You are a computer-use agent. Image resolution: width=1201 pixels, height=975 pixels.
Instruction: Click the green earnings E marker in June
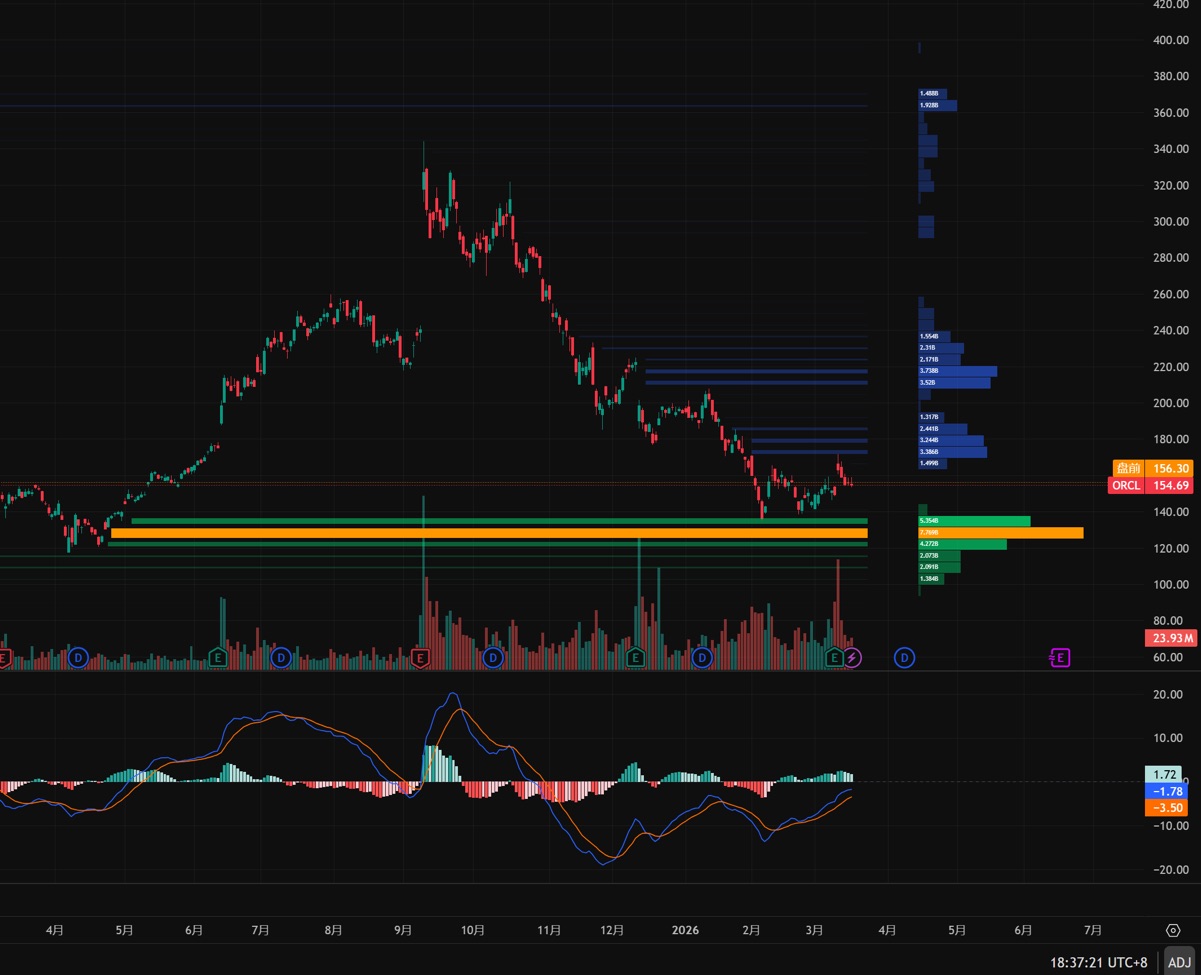pyautogui.click(x=217, y=658)
